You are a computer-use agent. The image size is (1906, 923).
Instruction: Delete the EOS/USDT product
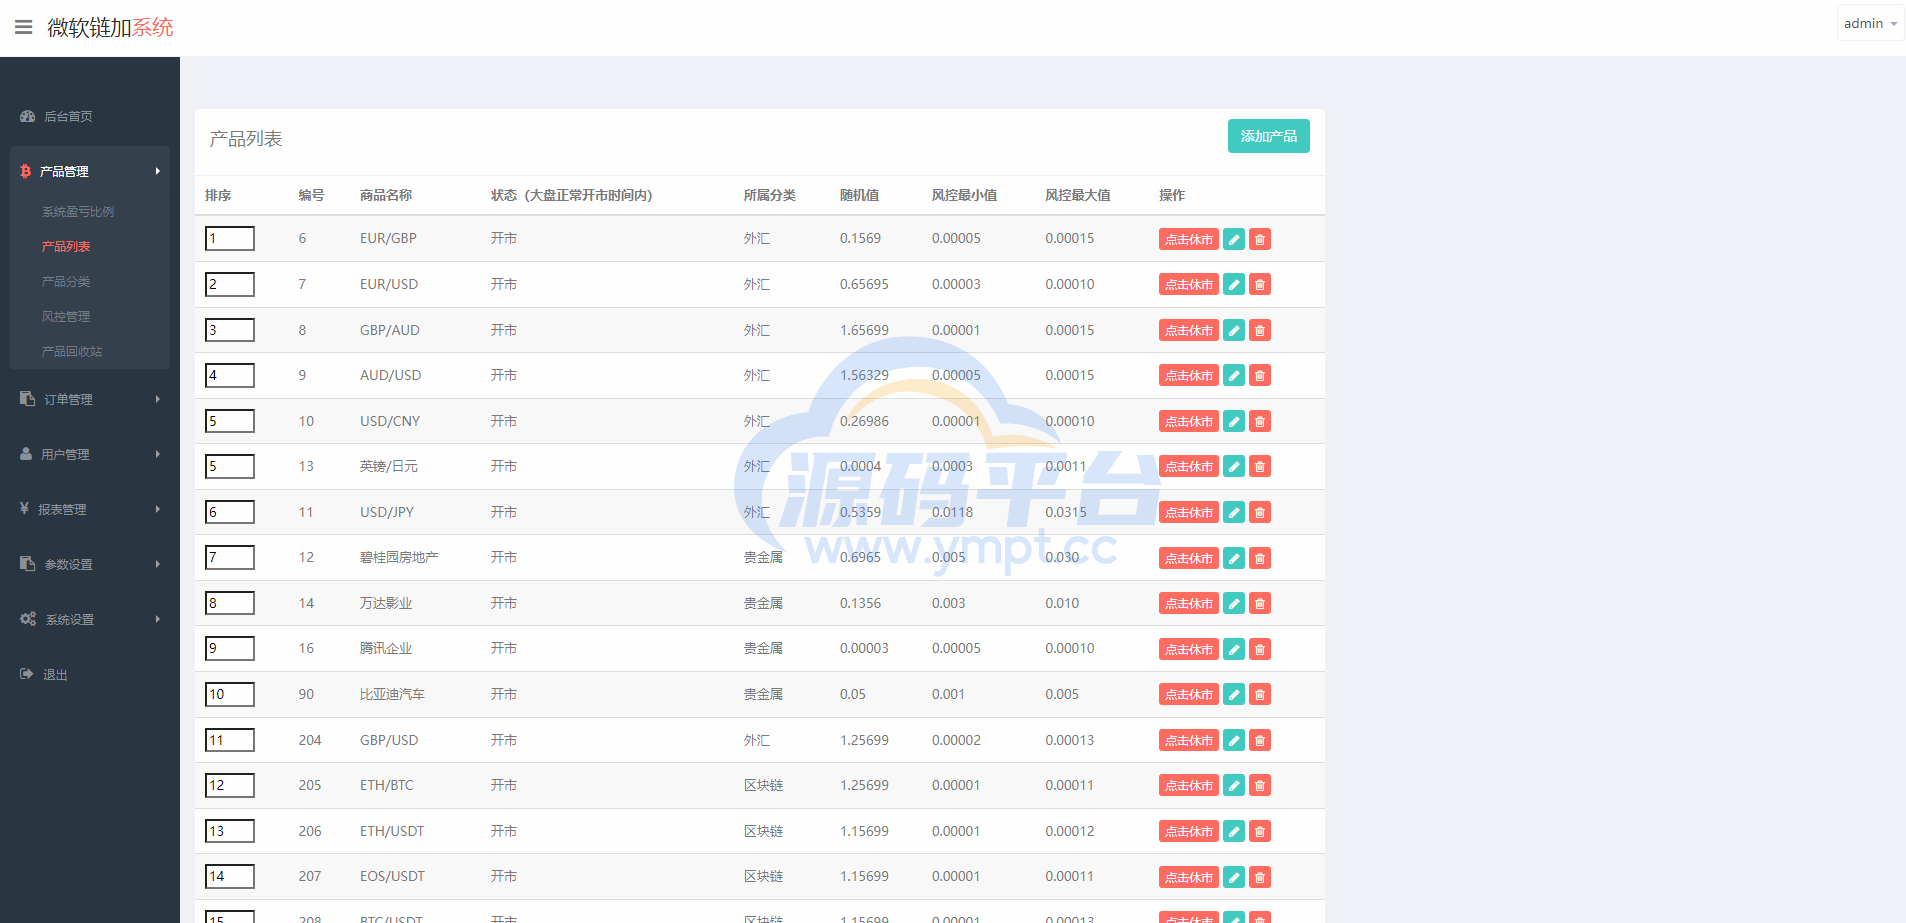1260,877
